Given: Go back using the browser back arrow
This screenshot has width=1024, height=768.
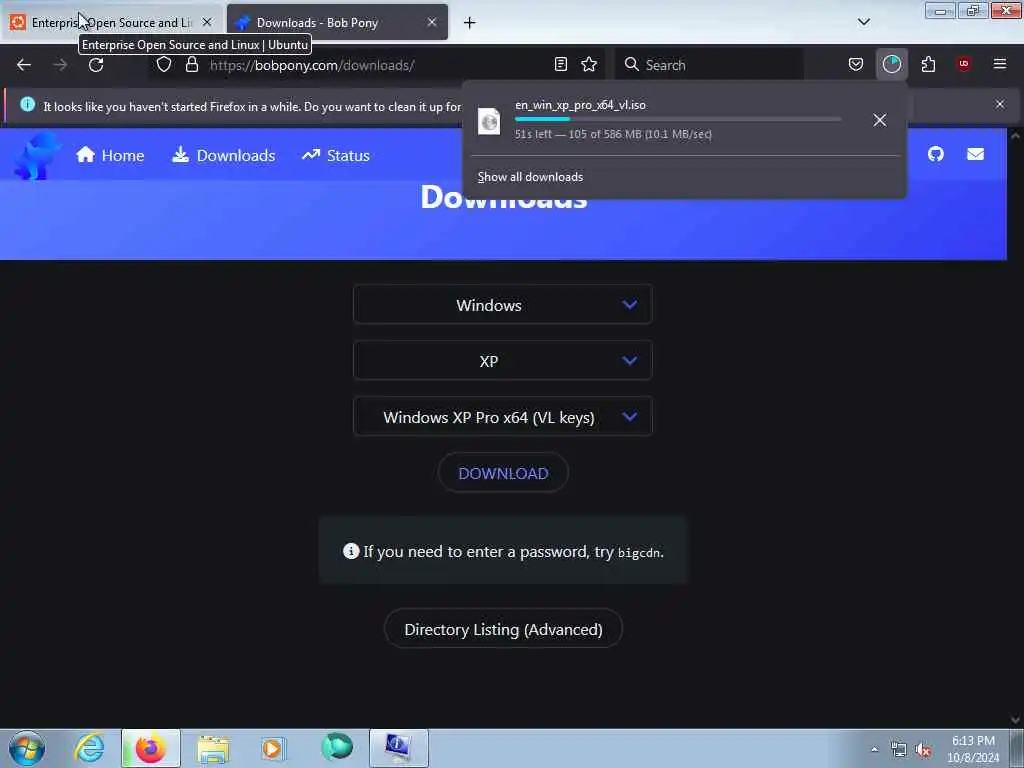Looking at the screenshot, I should tap(24, 65).
